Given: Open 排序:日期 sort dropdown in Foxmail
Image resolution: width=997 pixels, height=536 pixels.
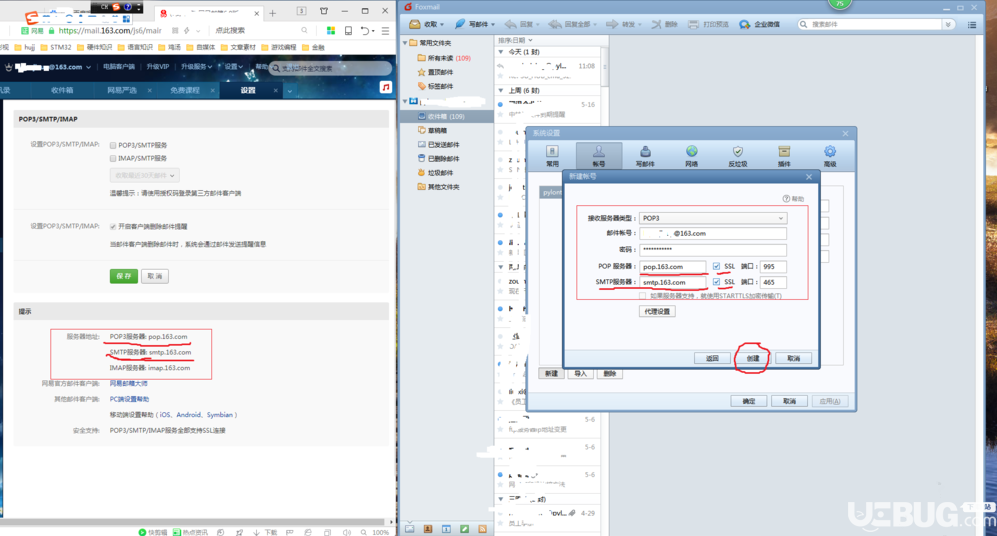Looking at the screenshot, I should point(516,40).
